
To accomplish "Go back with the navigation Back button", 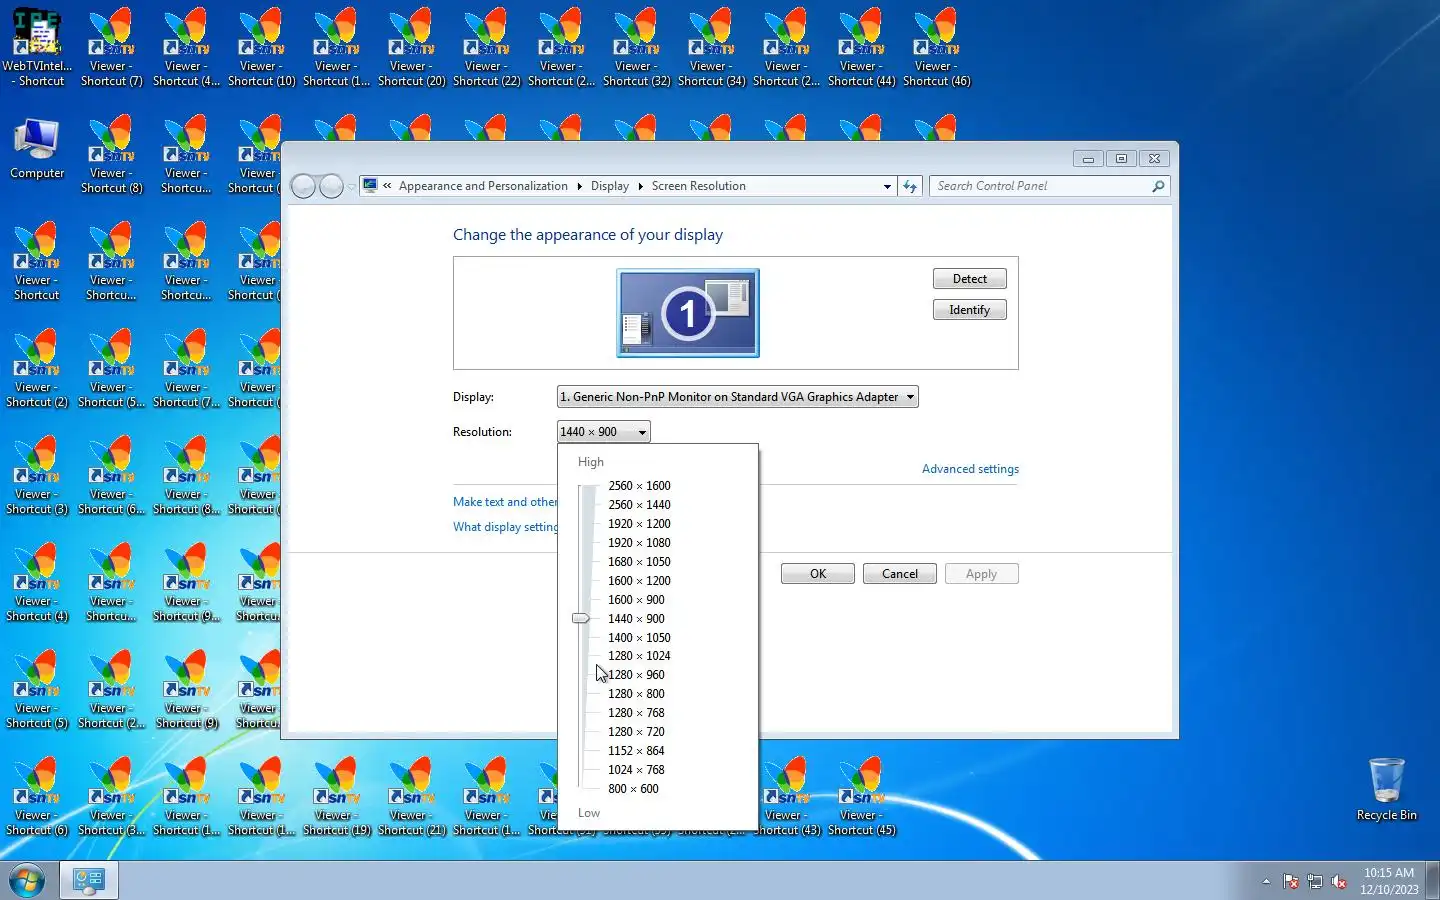I will pos(303,186).
